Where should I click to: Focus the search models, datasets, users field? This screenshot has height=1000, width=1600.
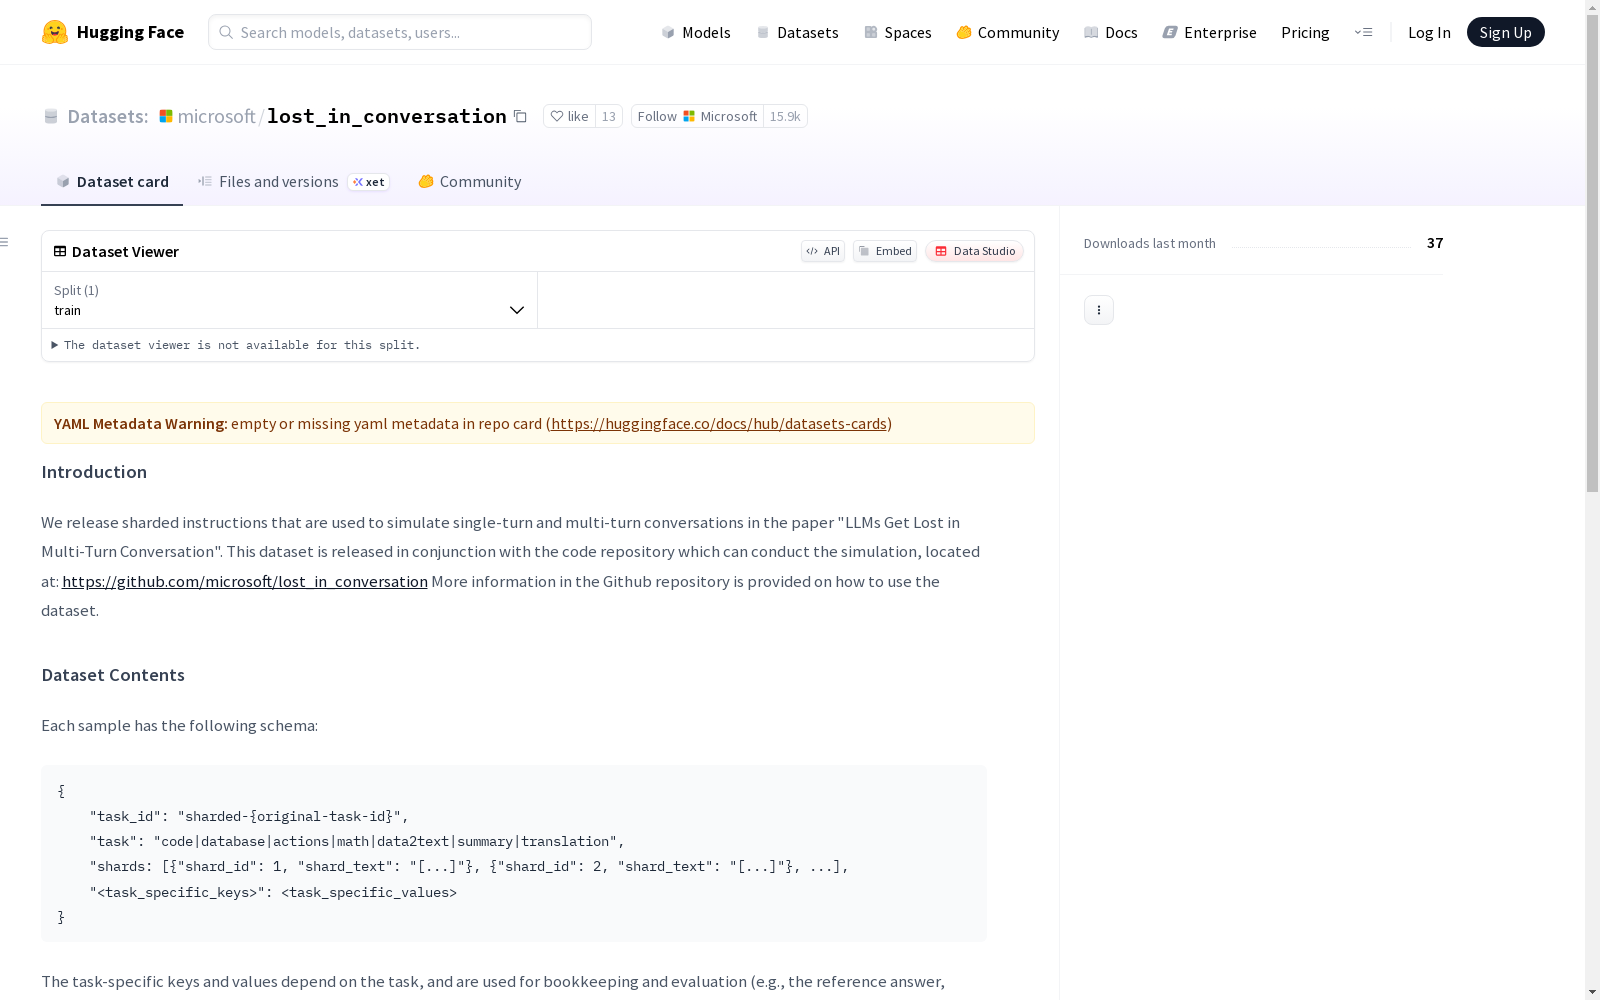pos(400,32)
